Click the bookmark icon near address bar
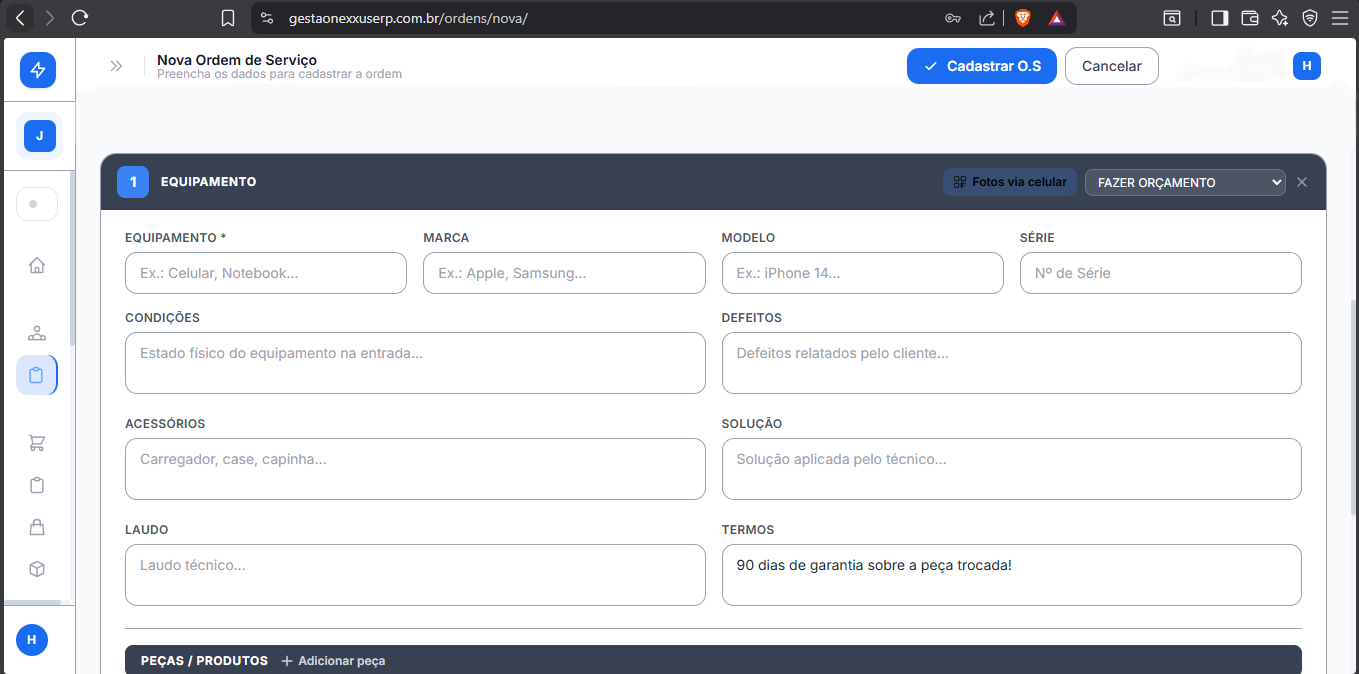This screenshot has height=674, width=1359. [x=228, y=18]
